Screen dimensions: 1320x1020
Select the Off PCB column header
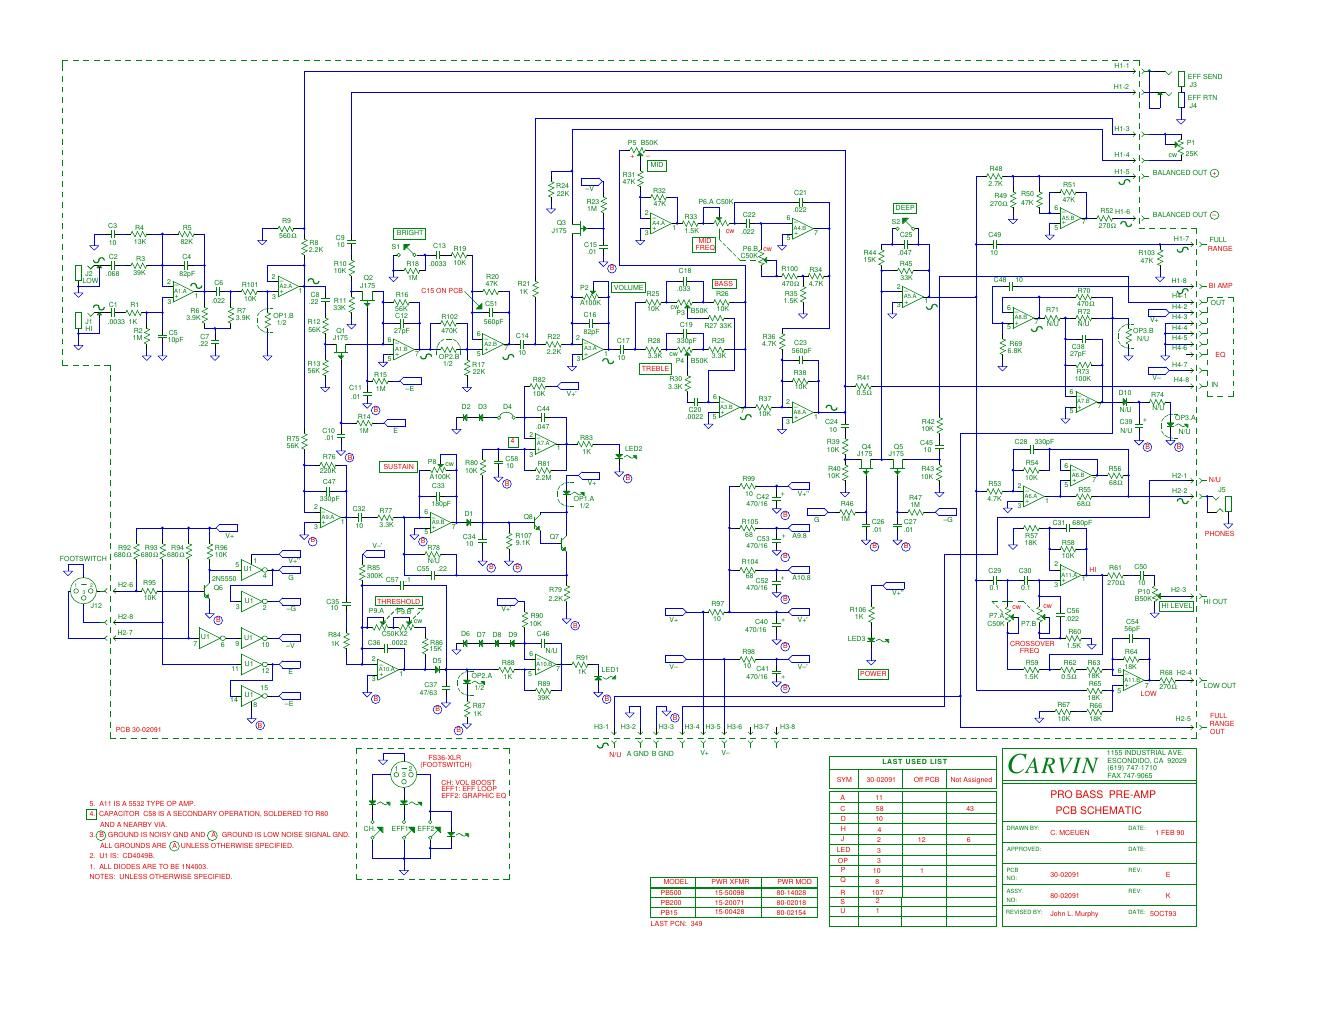pyautogui.click(x=927, y=779)
